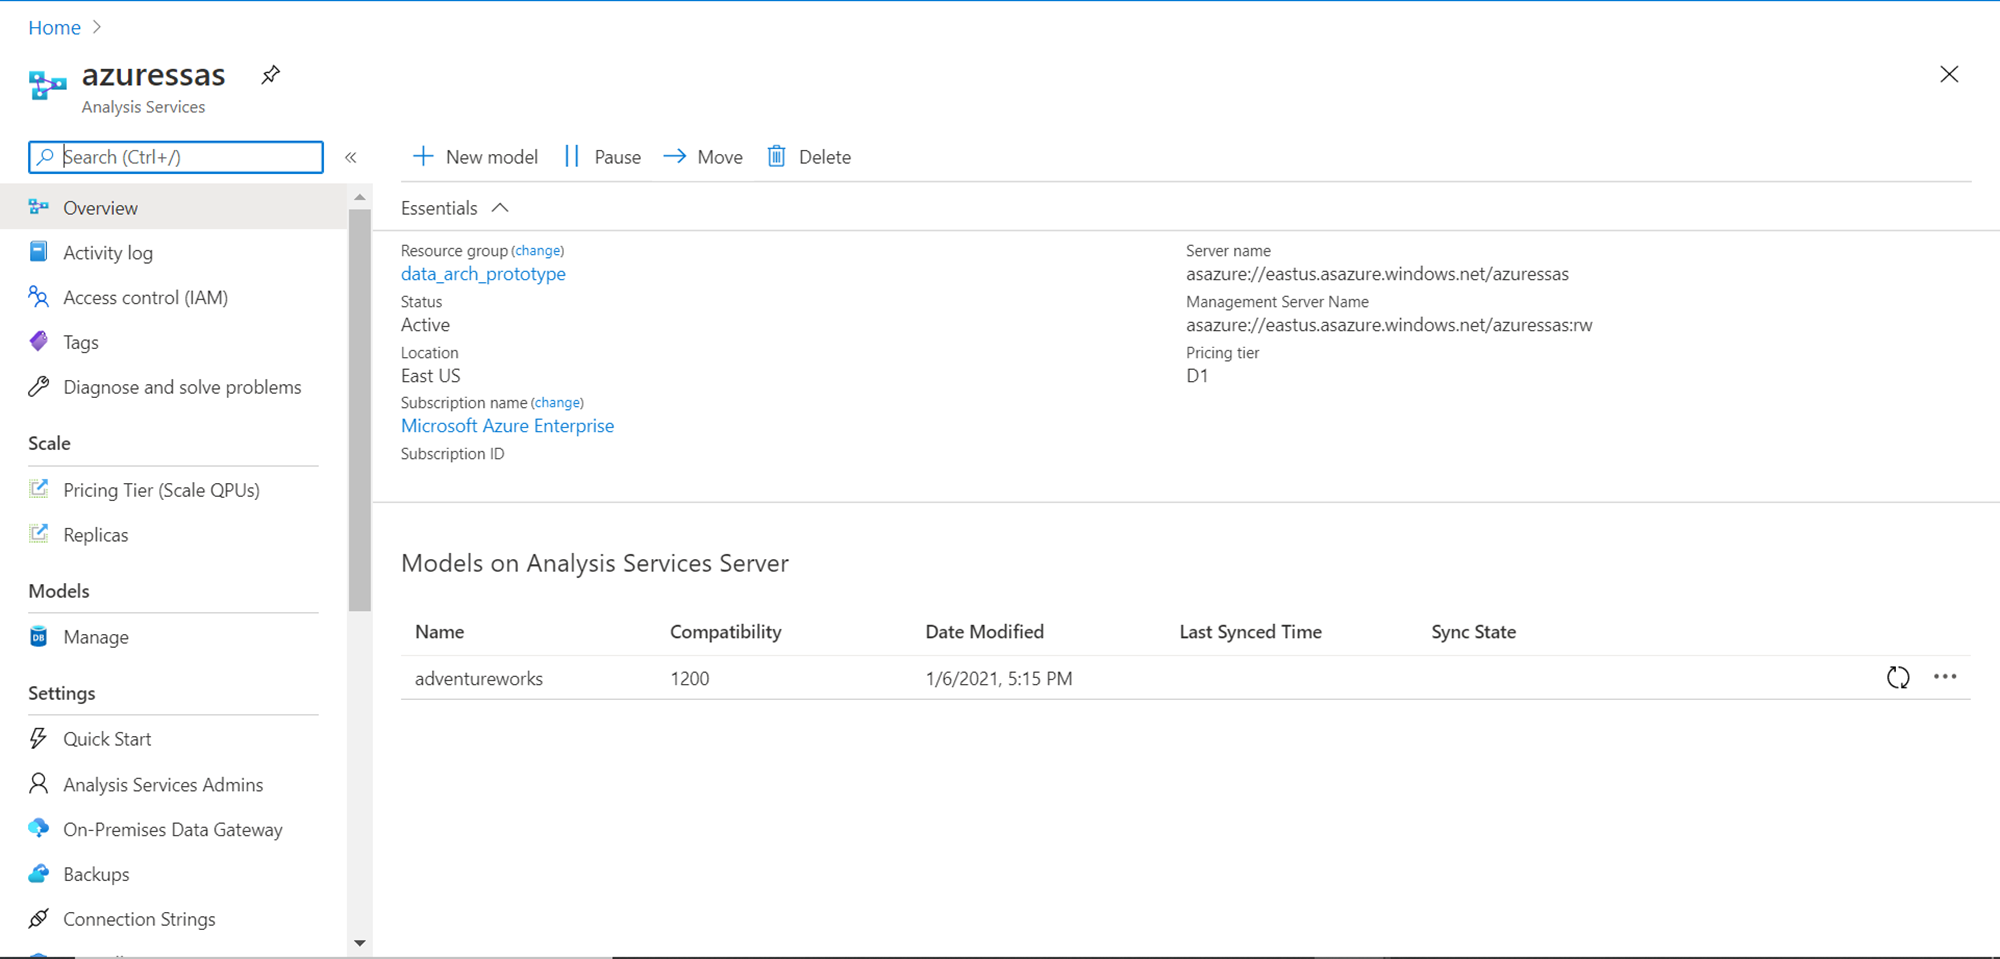Click the Home breadcrumb link

pyautogui.click(x=54, y=28)
